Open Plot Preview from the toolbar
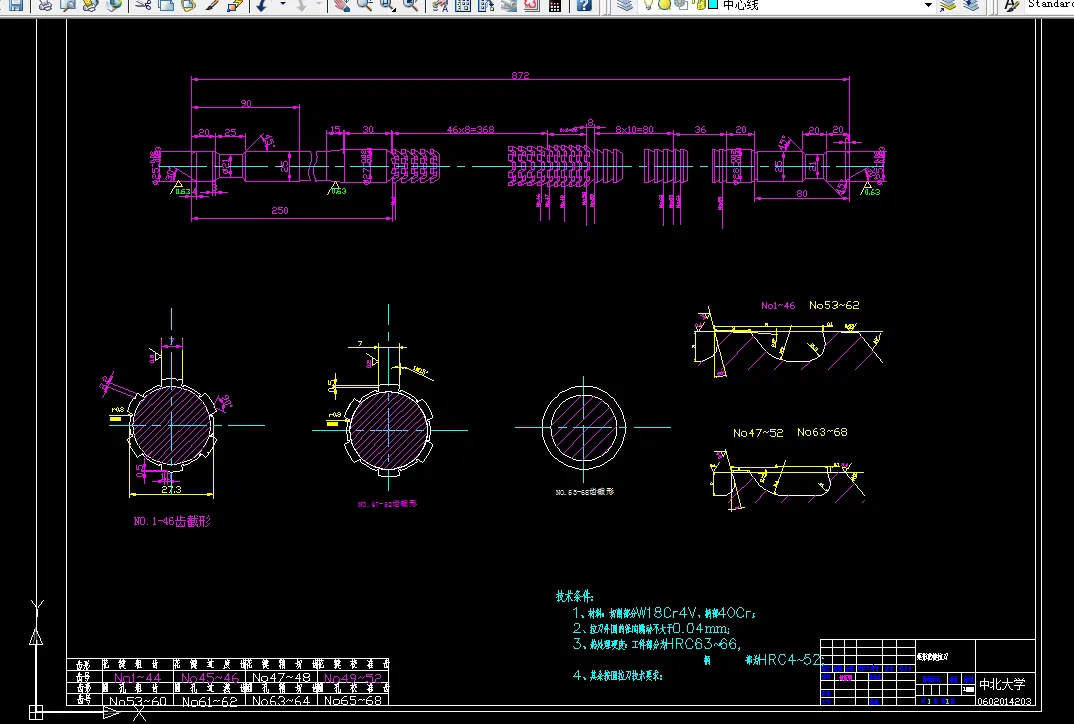 tap(67, 5)
